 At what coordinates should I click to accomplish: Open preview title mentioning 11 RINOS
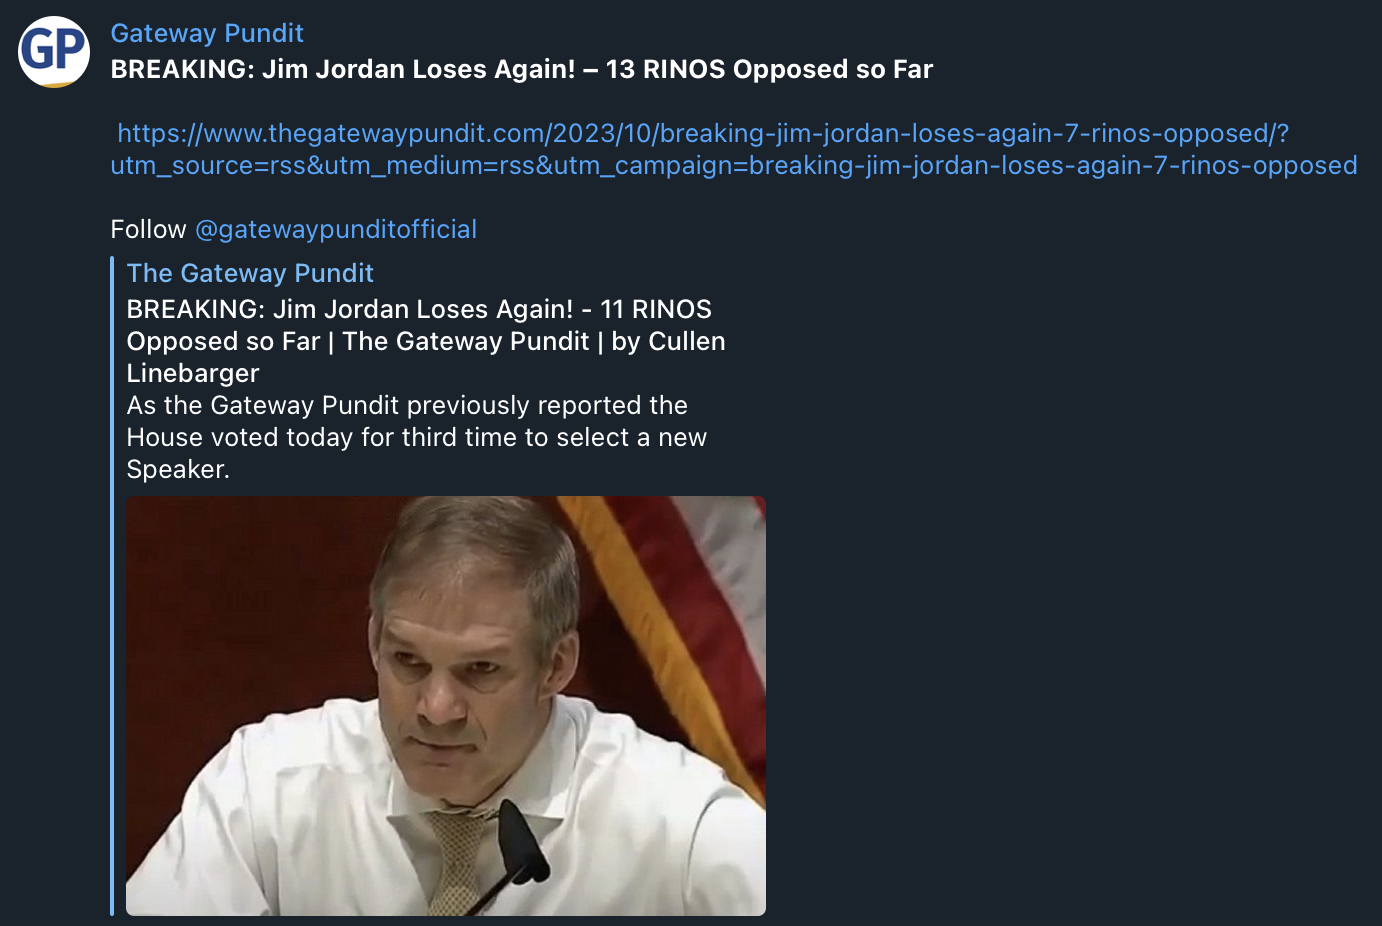pos(426,341)
